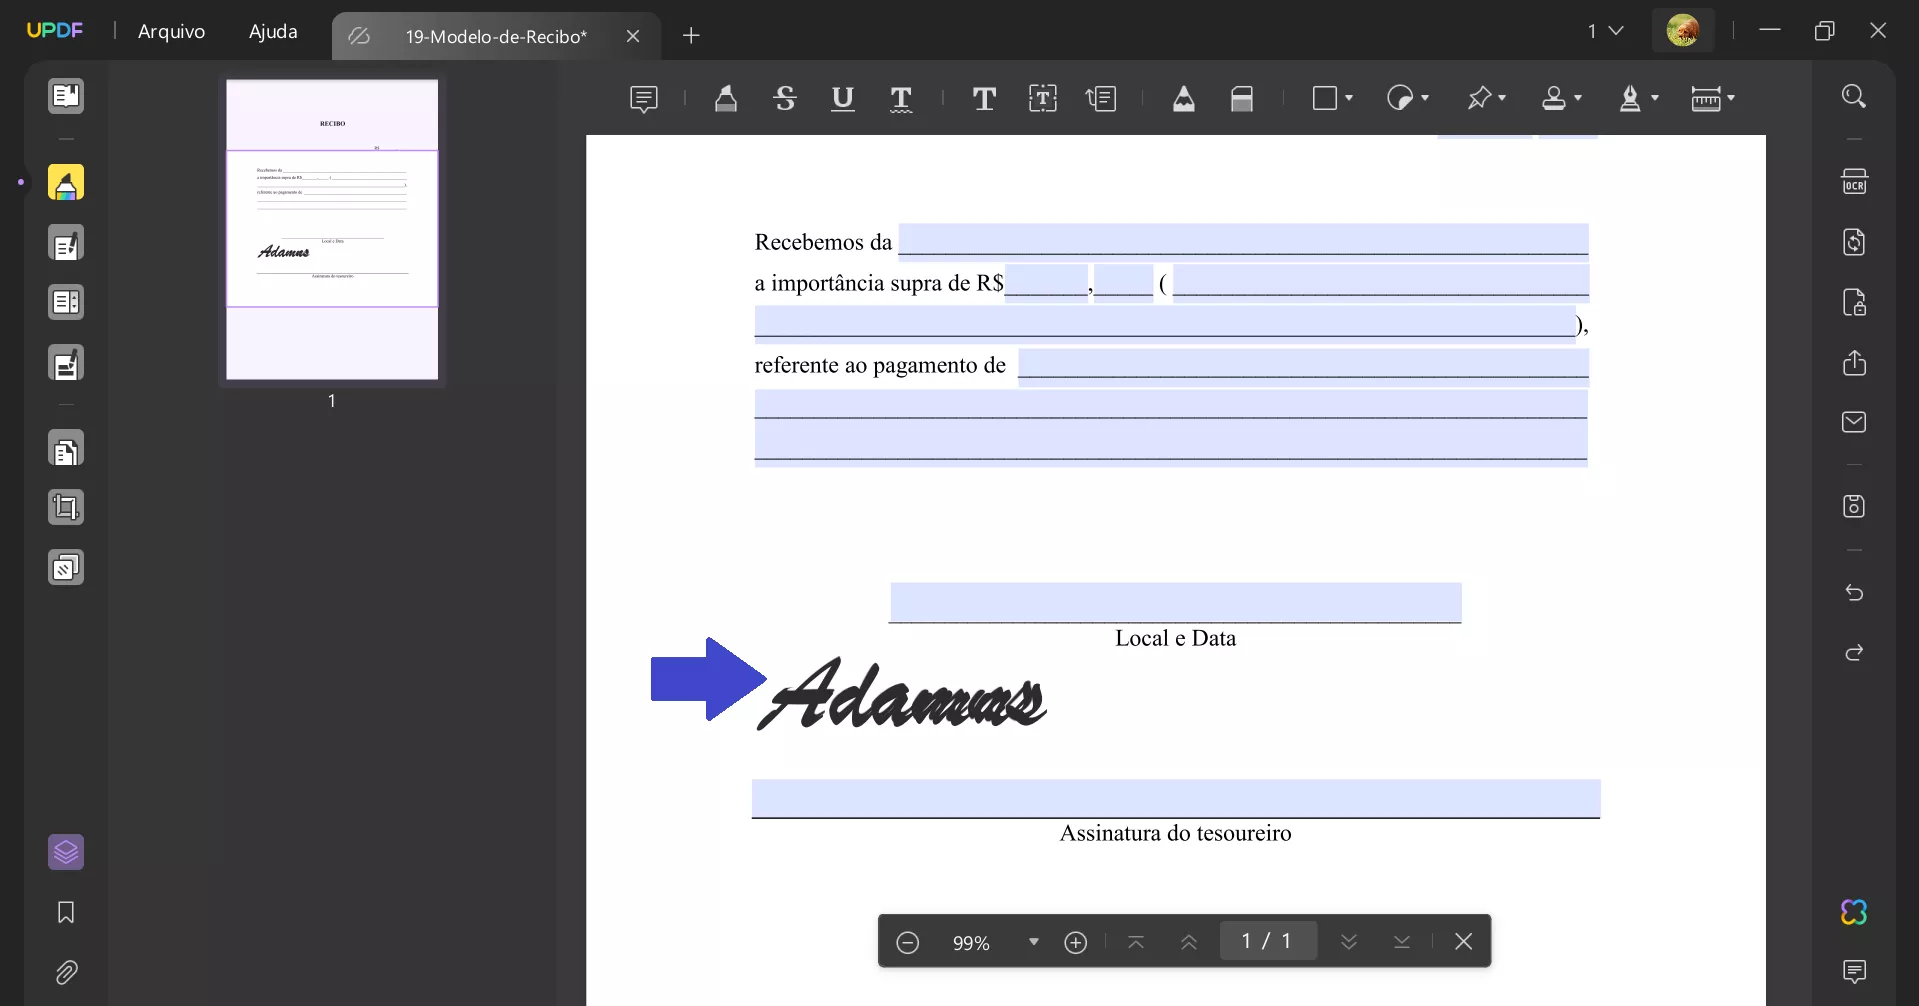Open the Arquivo menu

[x=171, y=31]
